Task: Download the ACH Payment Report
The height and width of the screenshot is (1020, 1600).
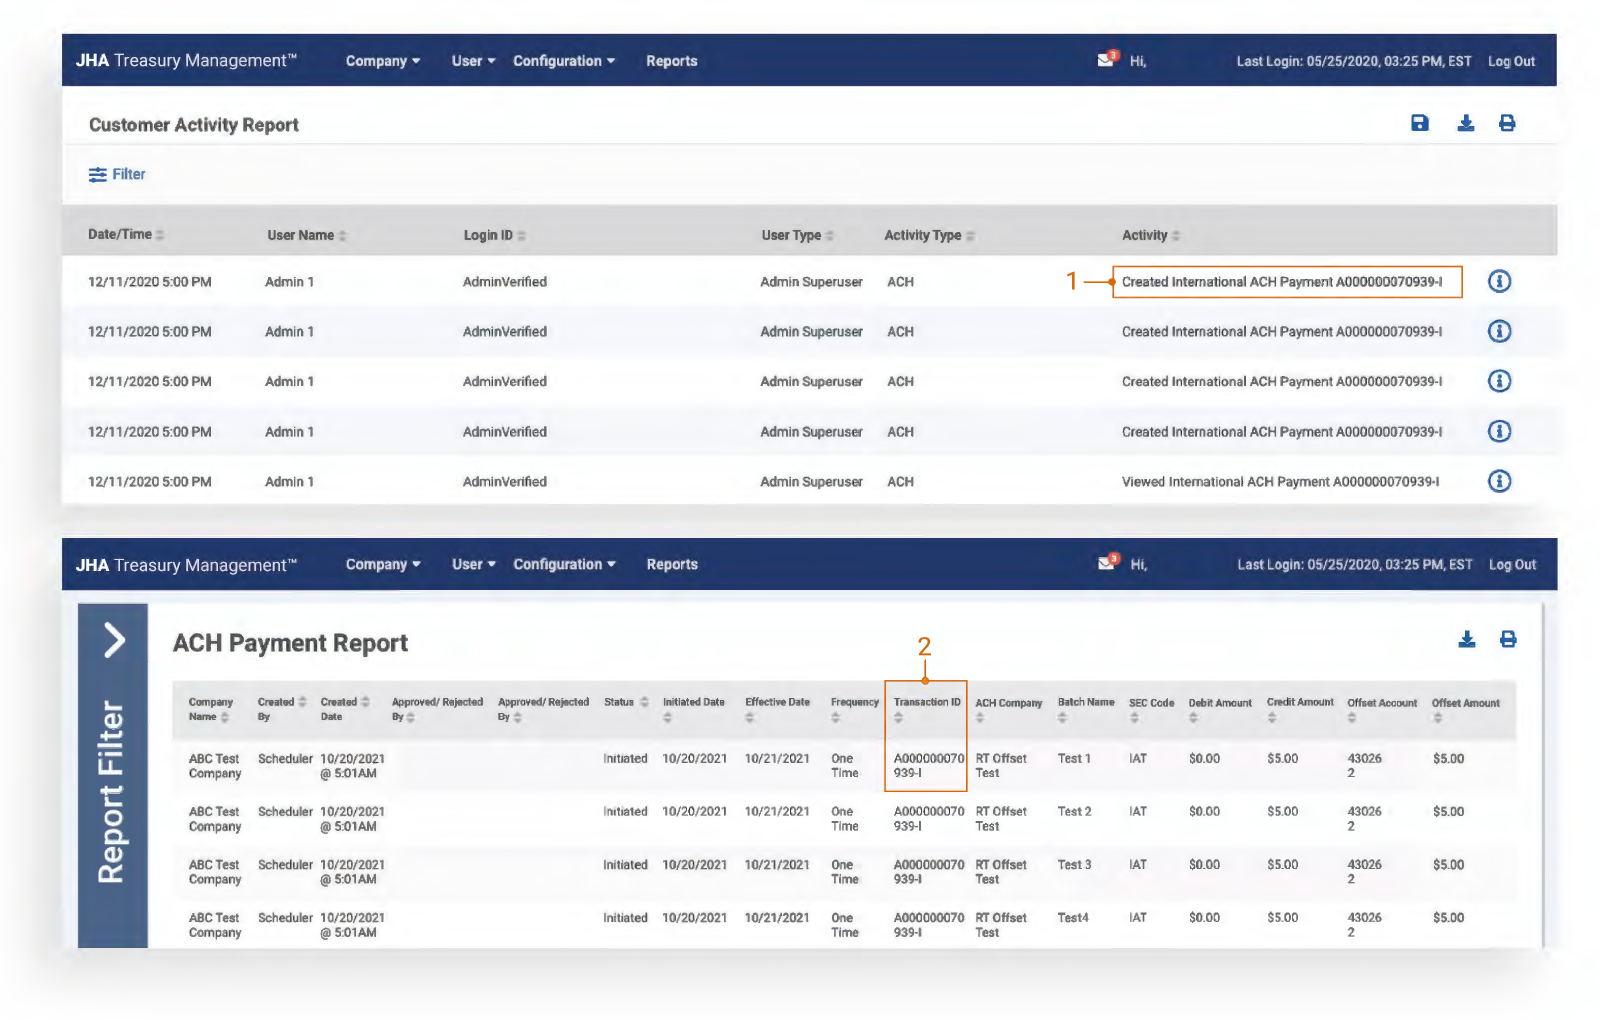Action: point(1466,640)
